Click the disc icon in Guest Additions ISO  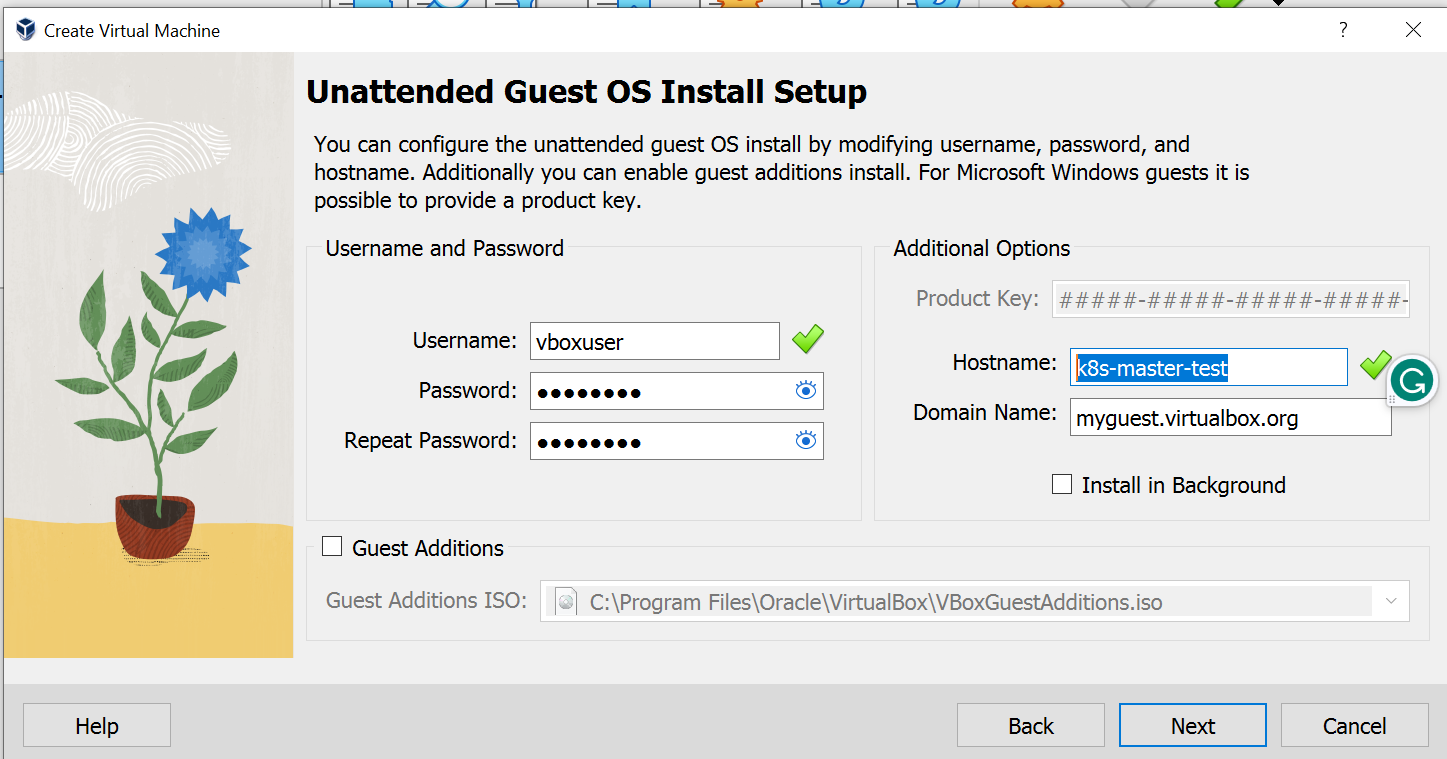tap(567, 602)
